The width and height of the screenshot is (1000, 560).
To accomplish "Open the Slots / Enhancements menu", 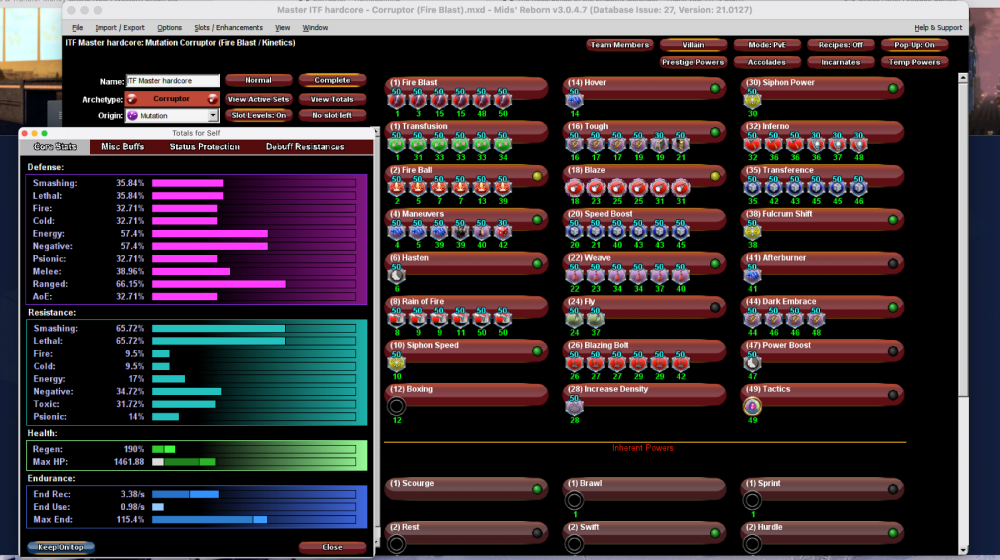I will (x=228, y=27).
